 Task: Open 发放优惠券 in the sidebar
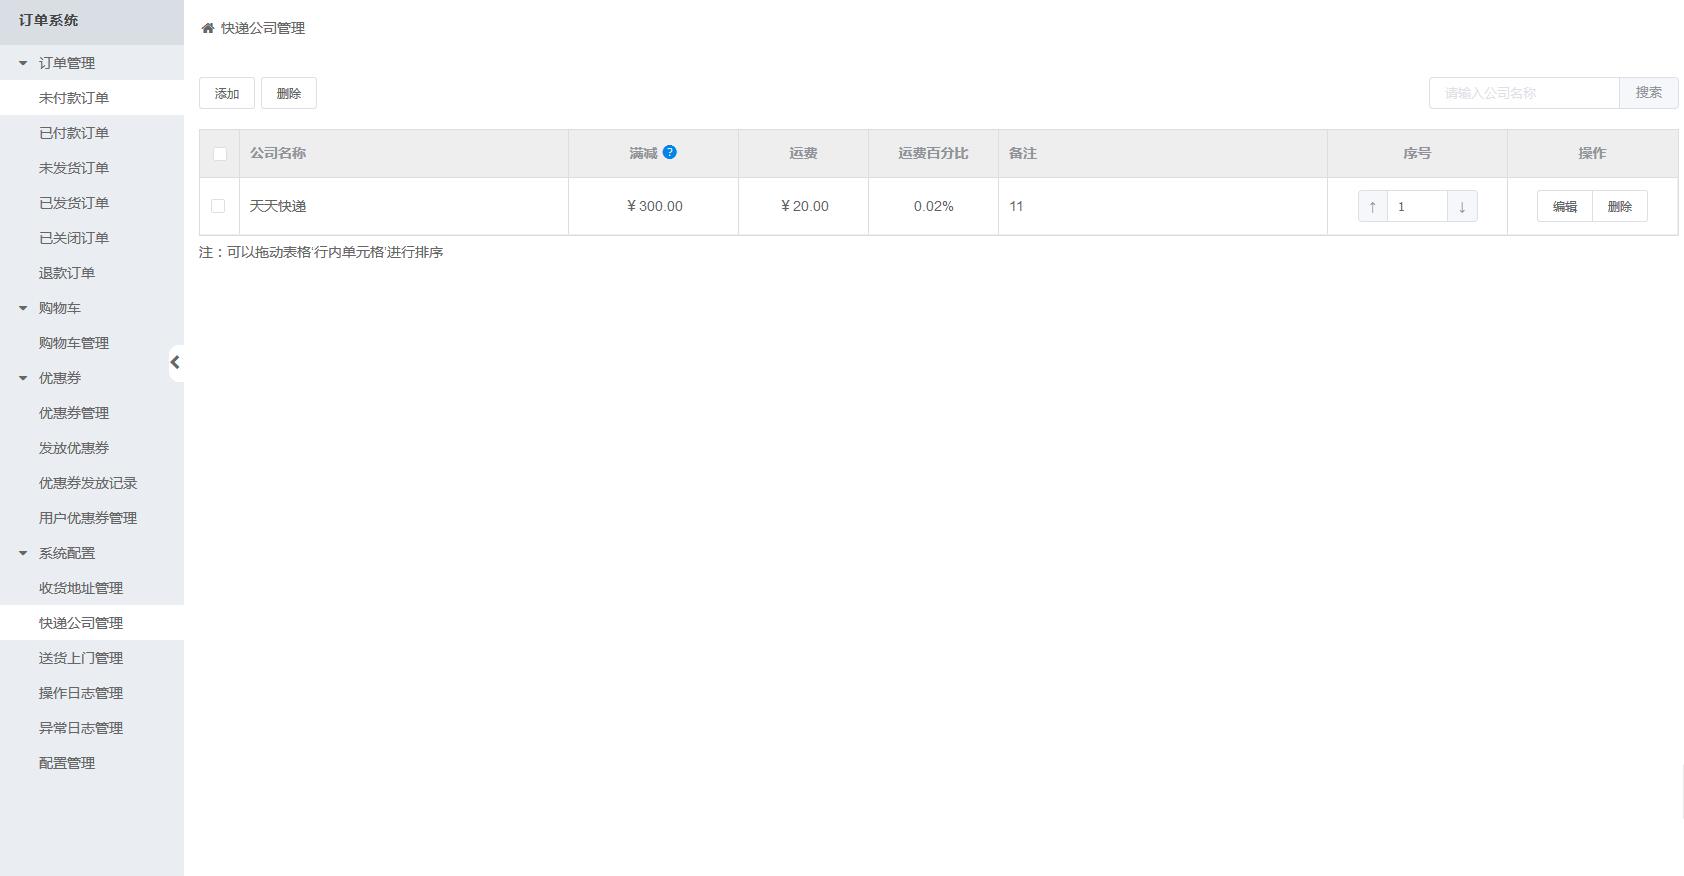[92, 448]
